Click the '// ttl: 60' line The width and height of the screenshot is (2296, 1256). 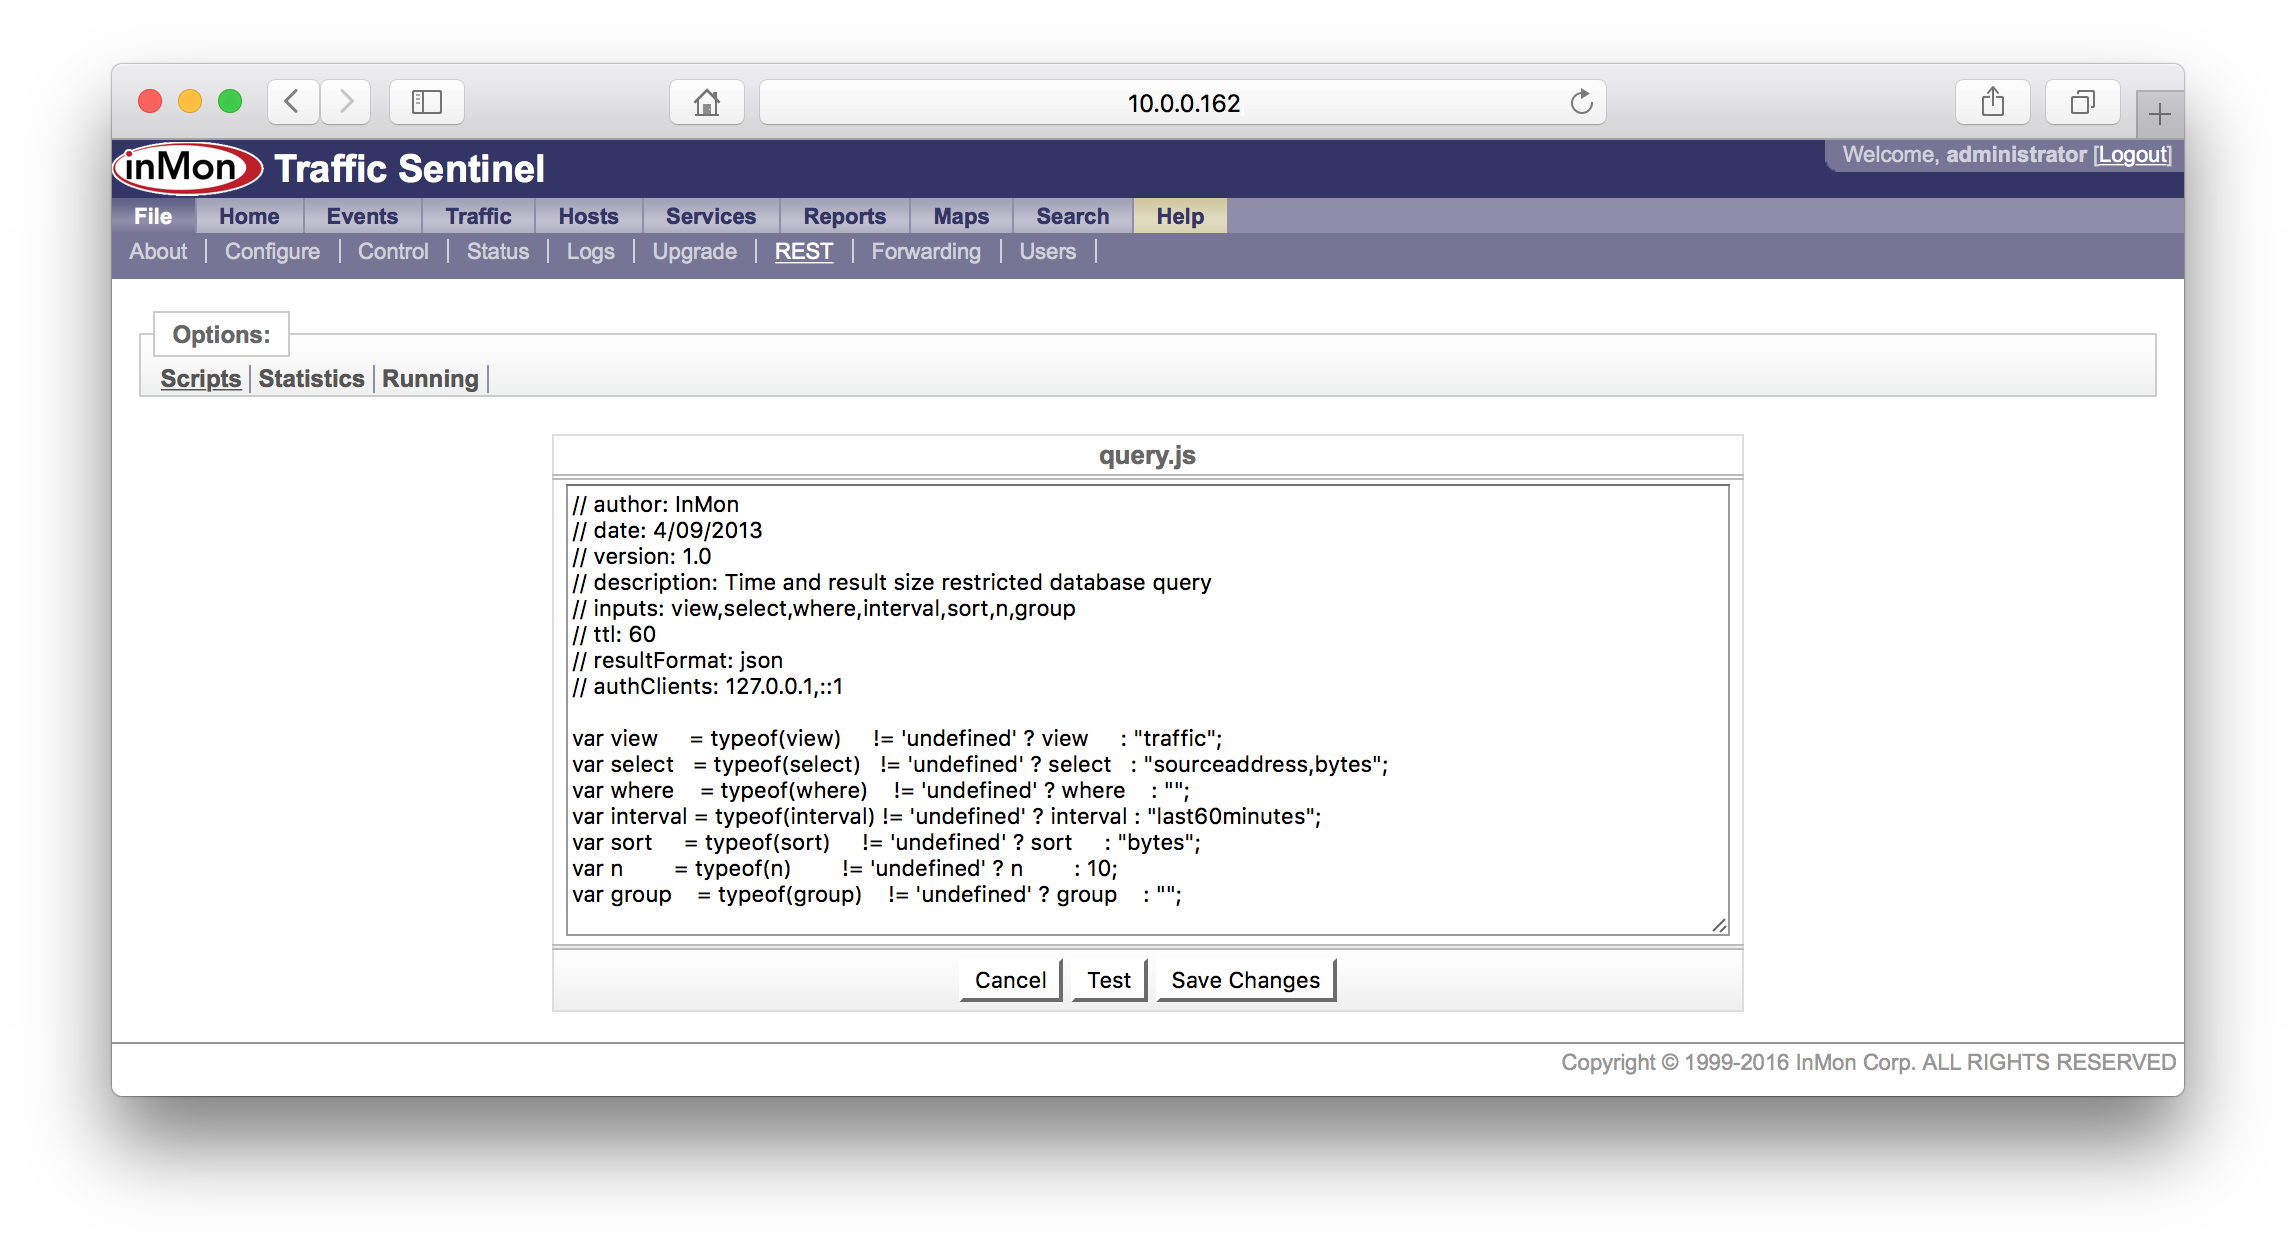pos(614,634)
